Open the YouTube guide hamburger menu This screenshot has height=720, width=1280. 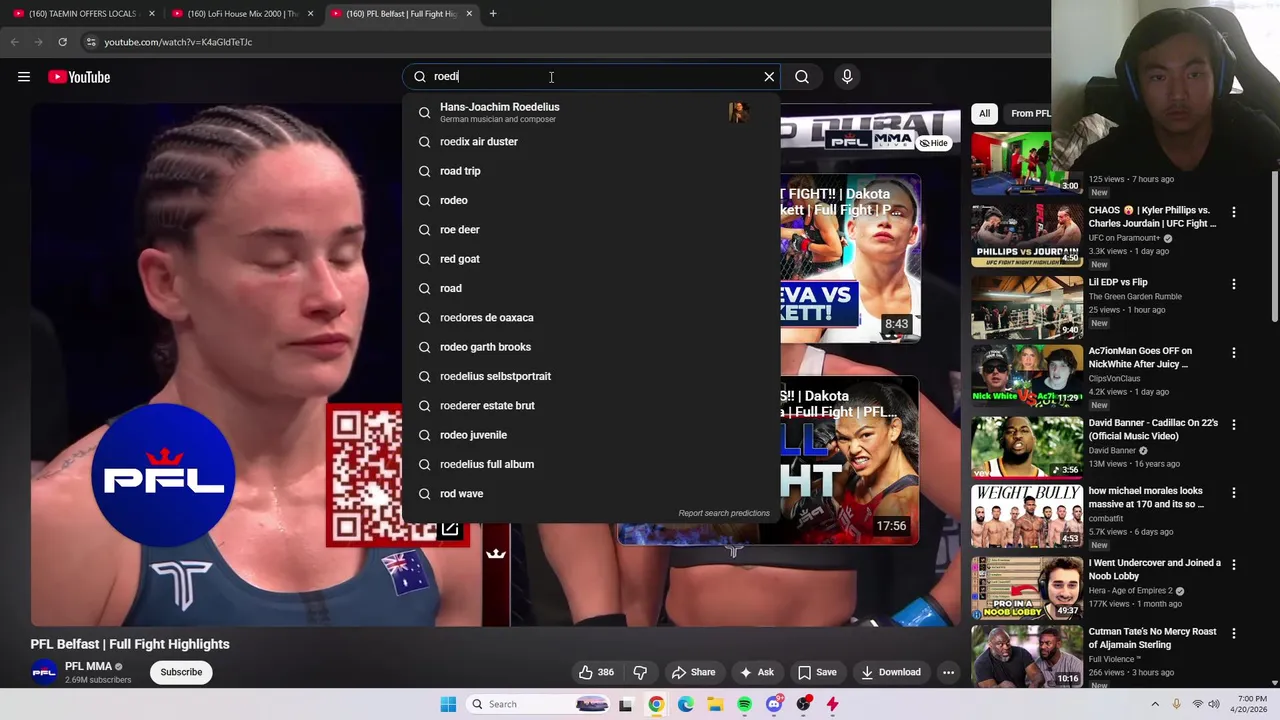[24, 77]
